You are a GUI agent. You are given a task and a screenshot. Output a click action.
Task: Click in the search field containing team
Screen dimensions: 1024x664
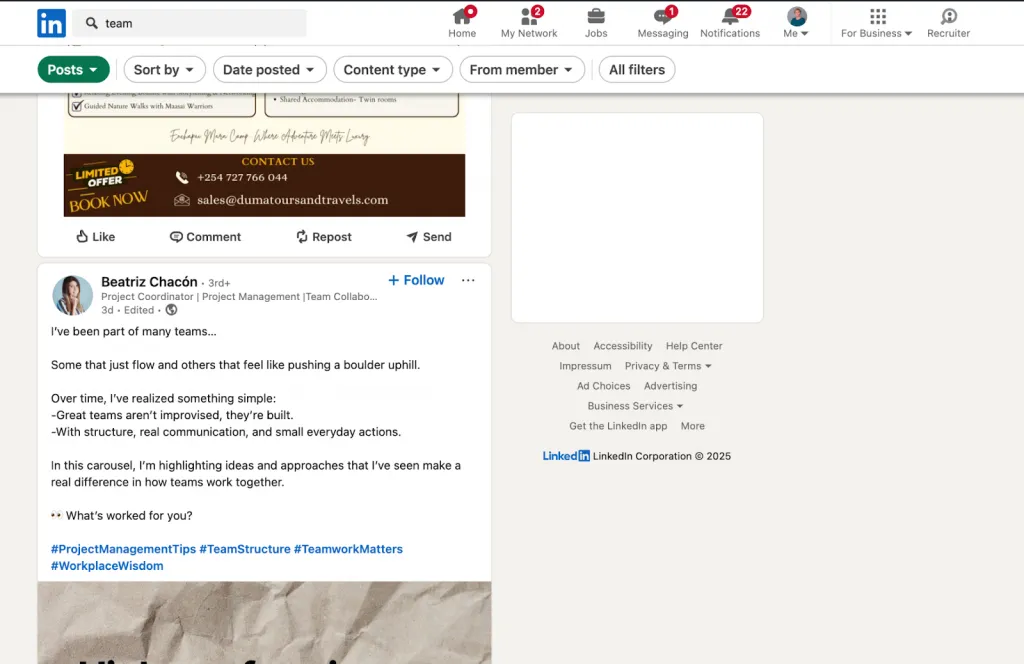click(189, 24)
